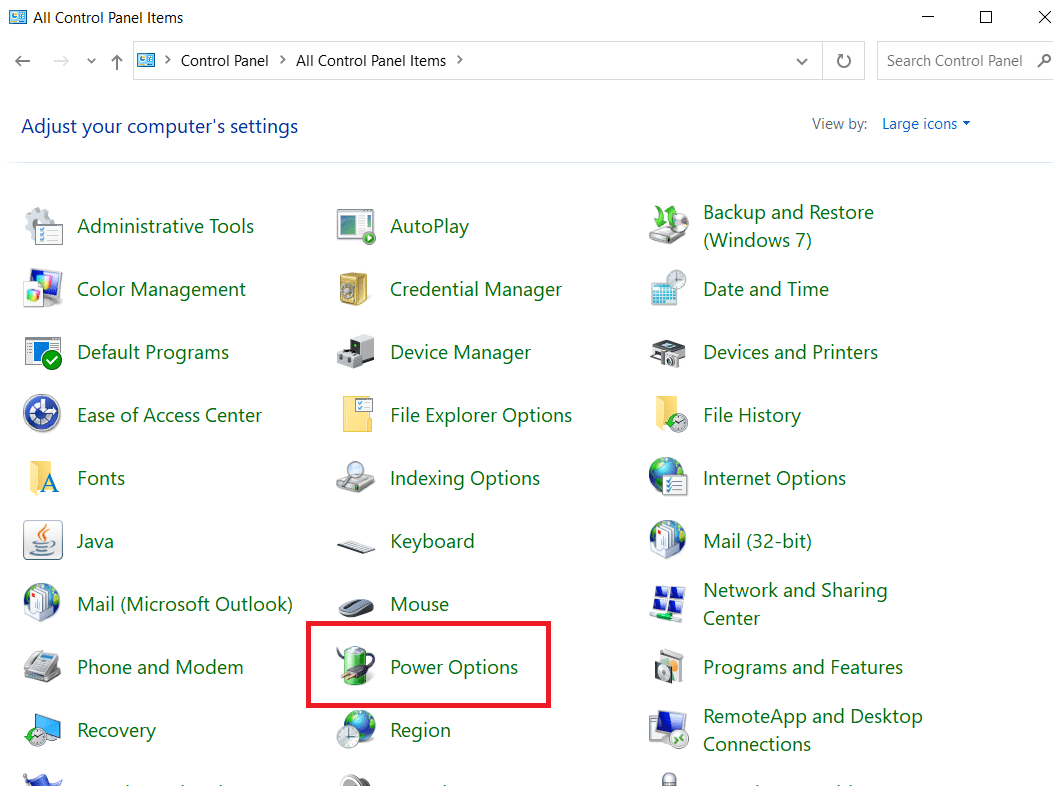
Task: Open the Network and Sharing Center icon
Action: (668, 604)
